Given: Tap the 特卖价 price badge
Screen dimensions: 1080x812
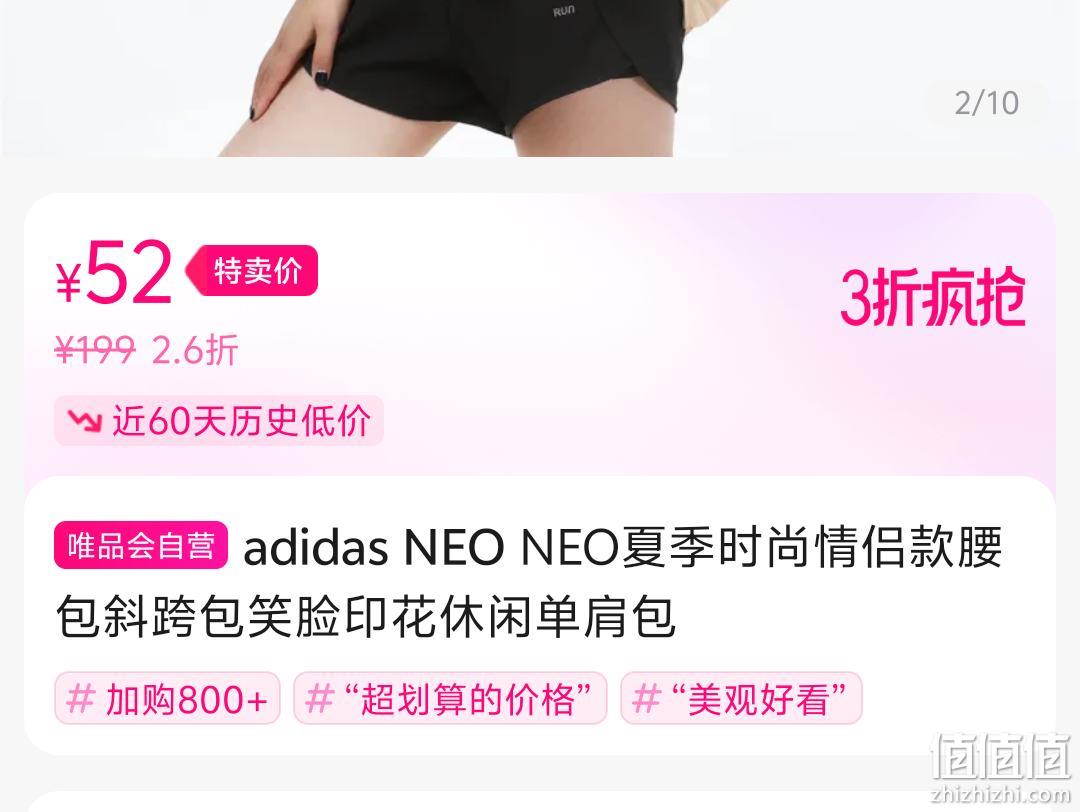Looking at the screenshot, I should click(x=252, y=270).
